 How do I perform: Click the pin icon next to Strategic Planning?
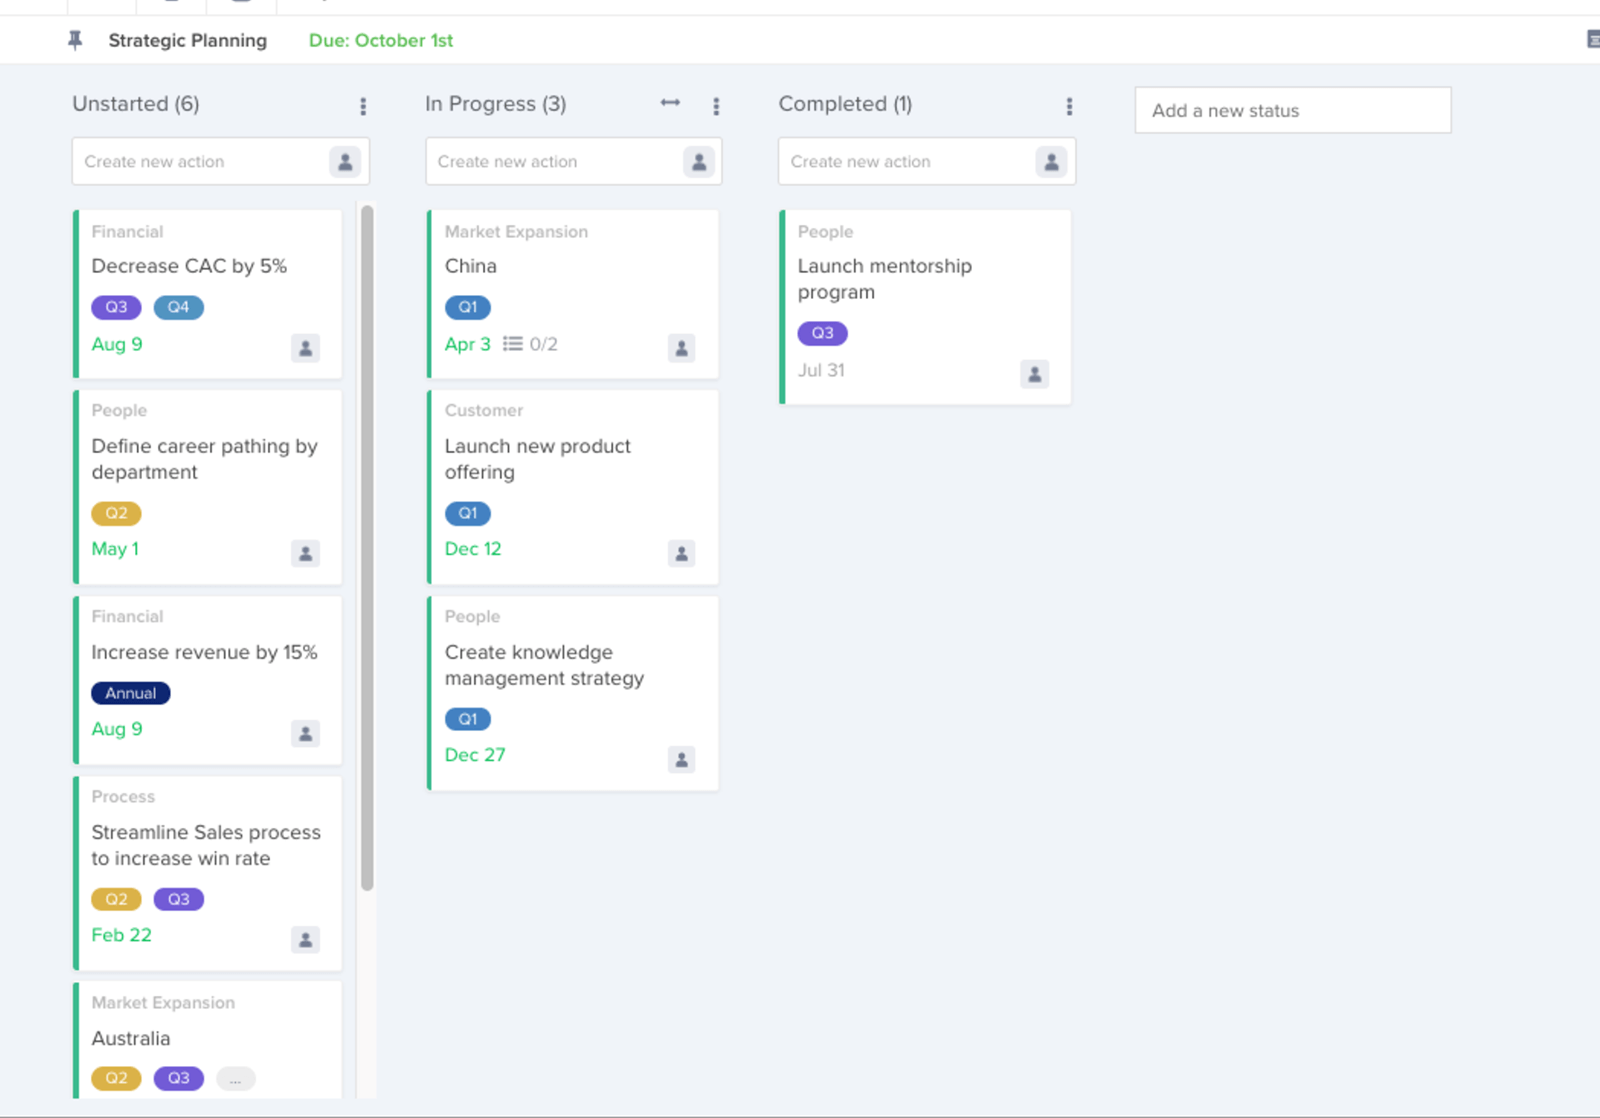coord(75,40)
